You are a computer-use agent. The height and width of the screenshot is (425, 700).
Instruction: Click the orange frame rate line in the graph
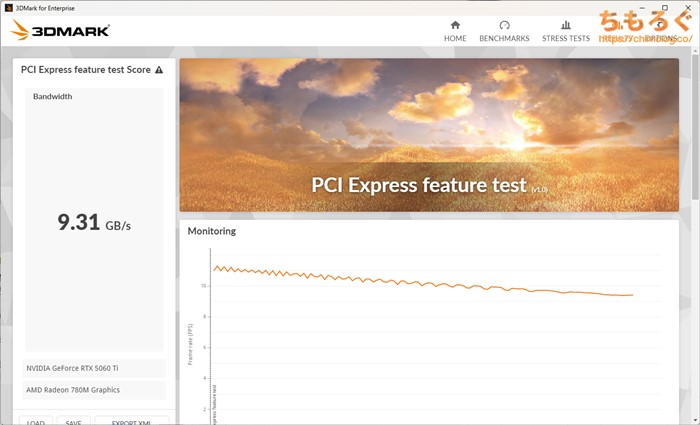click(x=422, y=282)
